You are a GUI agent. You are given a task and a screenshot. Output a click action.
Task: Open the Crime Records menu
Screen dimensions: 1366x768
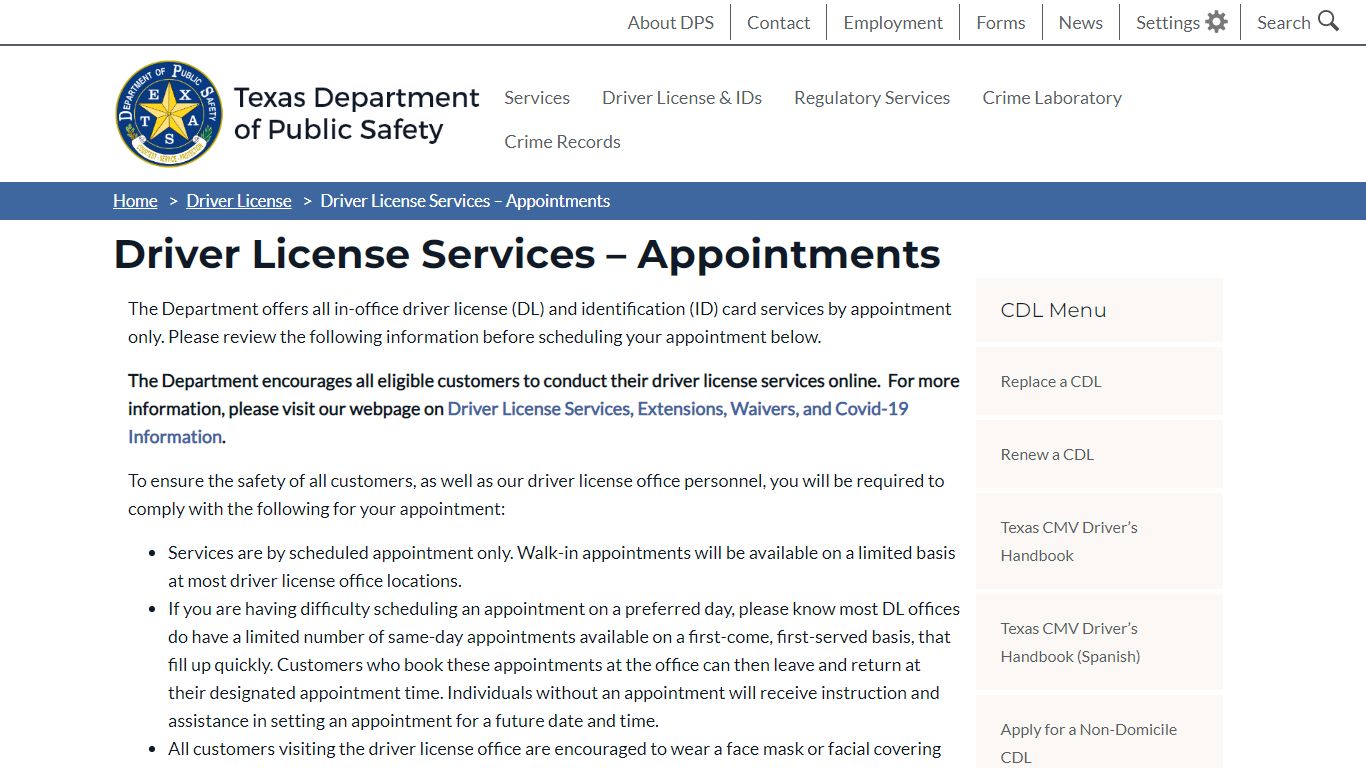(x=562, y=141)
